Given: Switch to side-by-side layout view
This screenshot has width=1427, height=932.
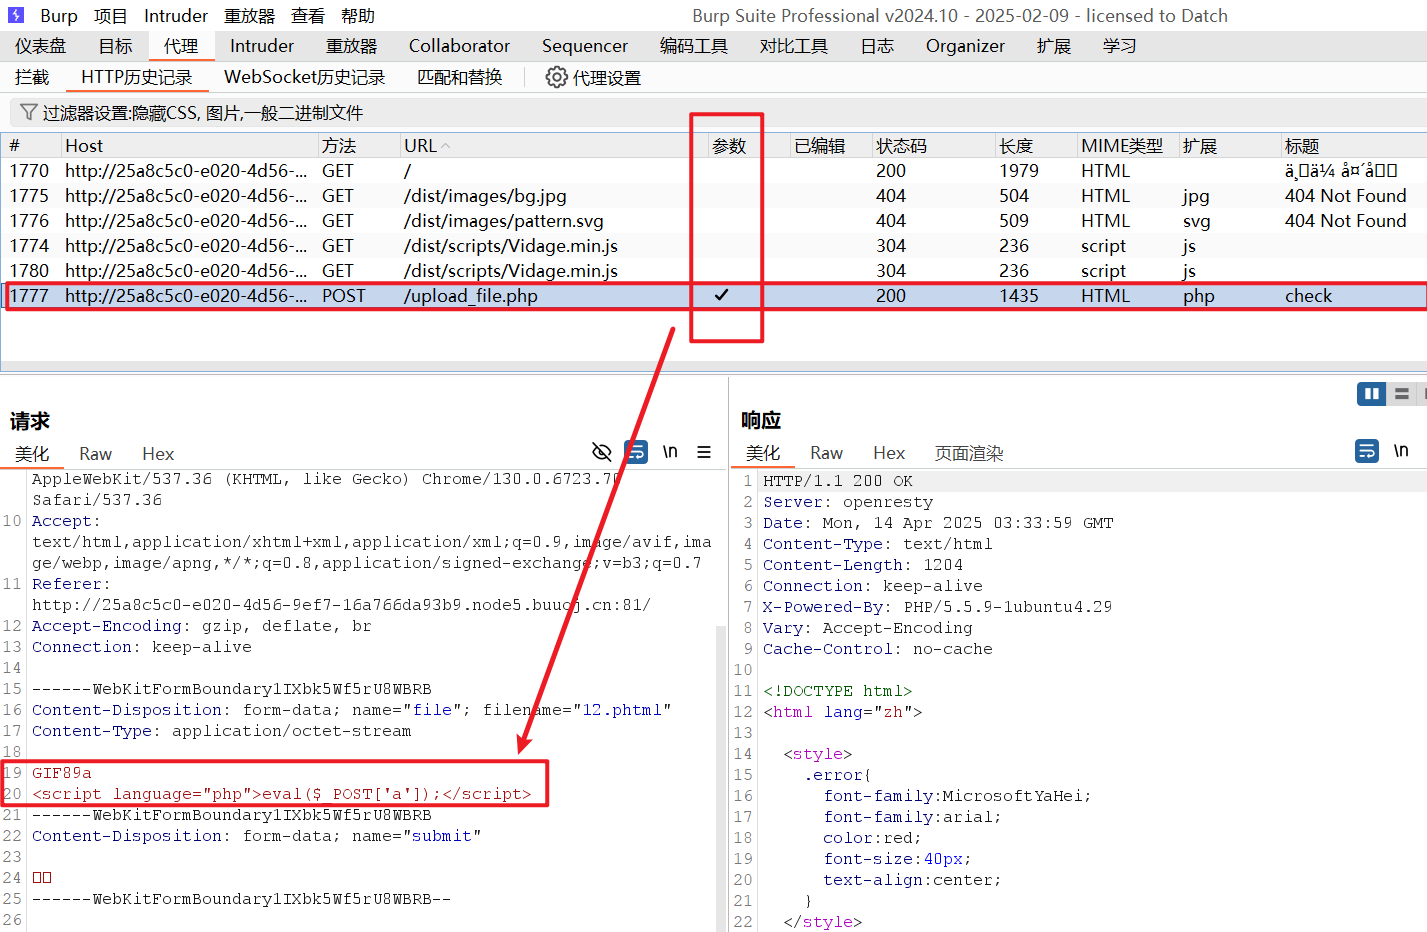Looking at the screenshot, I should point(1371,394).
